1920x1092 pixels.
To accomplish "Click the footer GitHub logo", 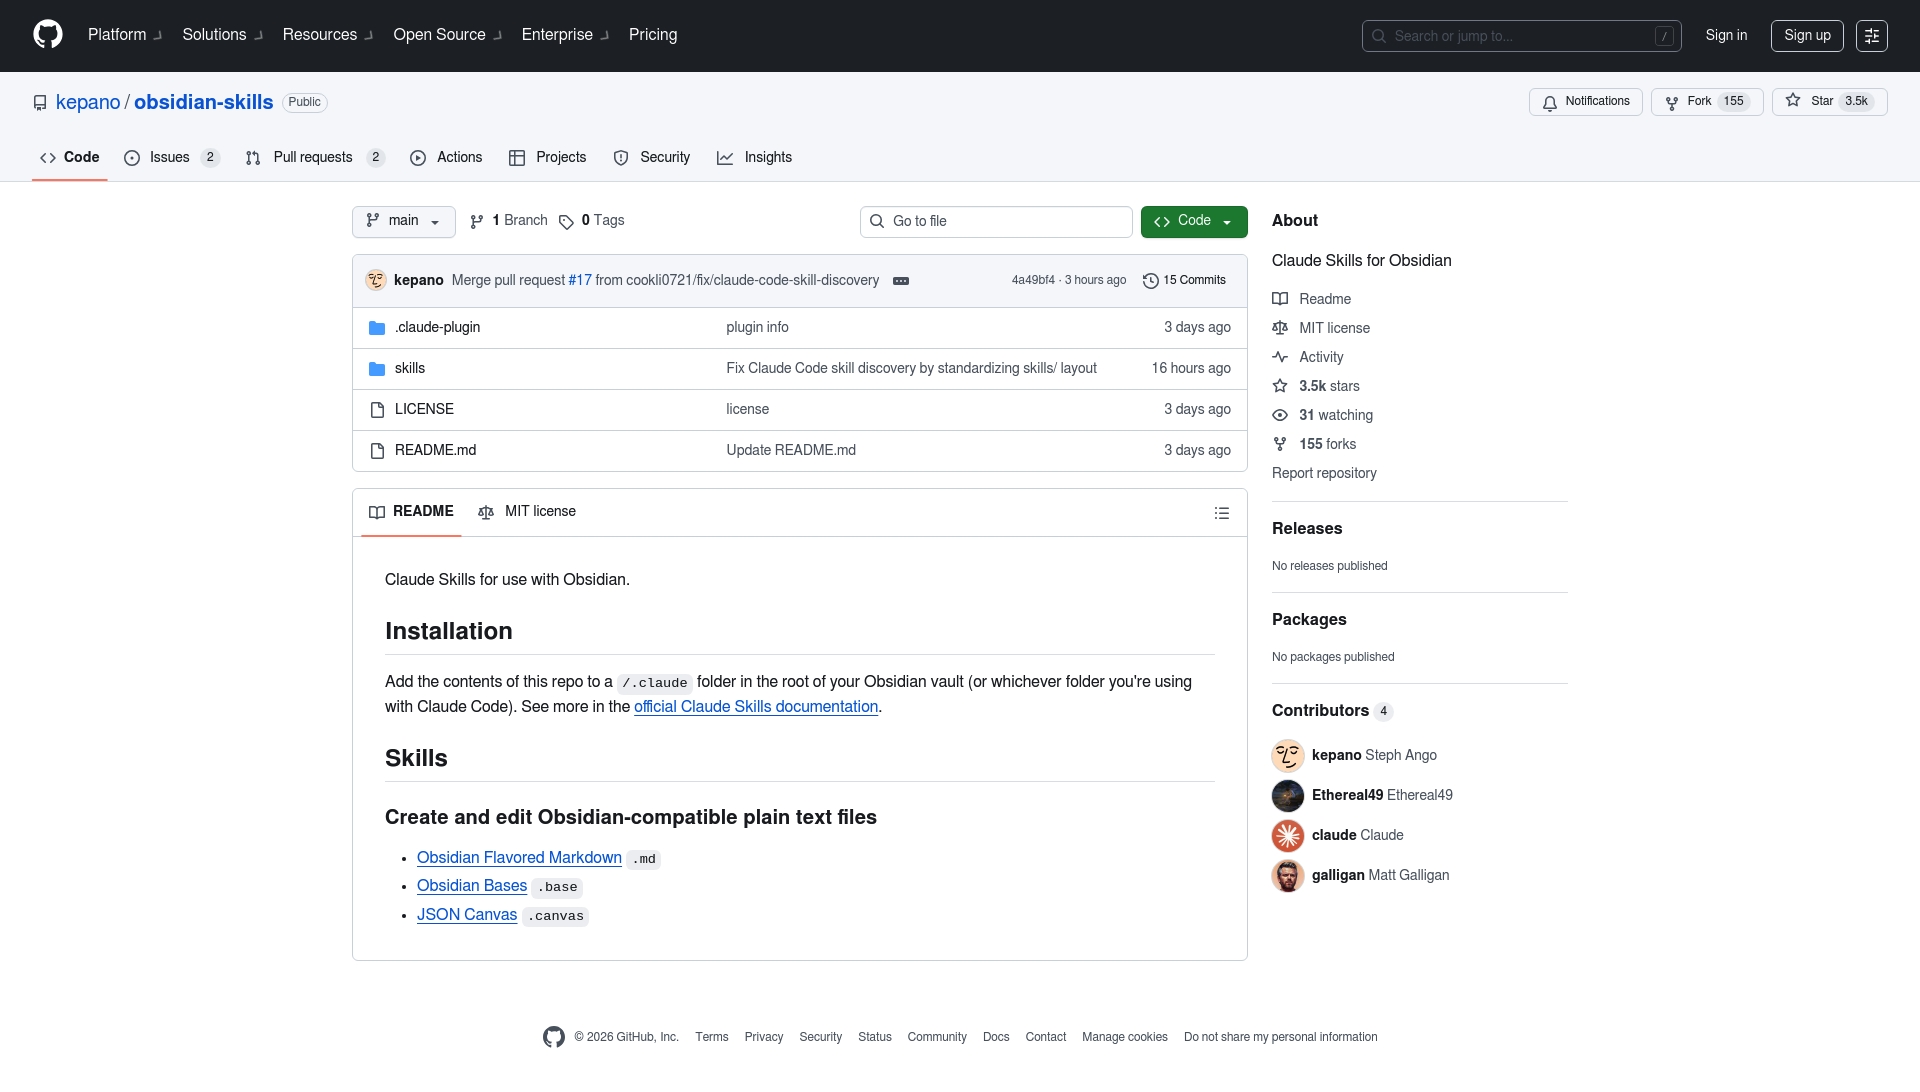I will click(x=554, y=1037).
